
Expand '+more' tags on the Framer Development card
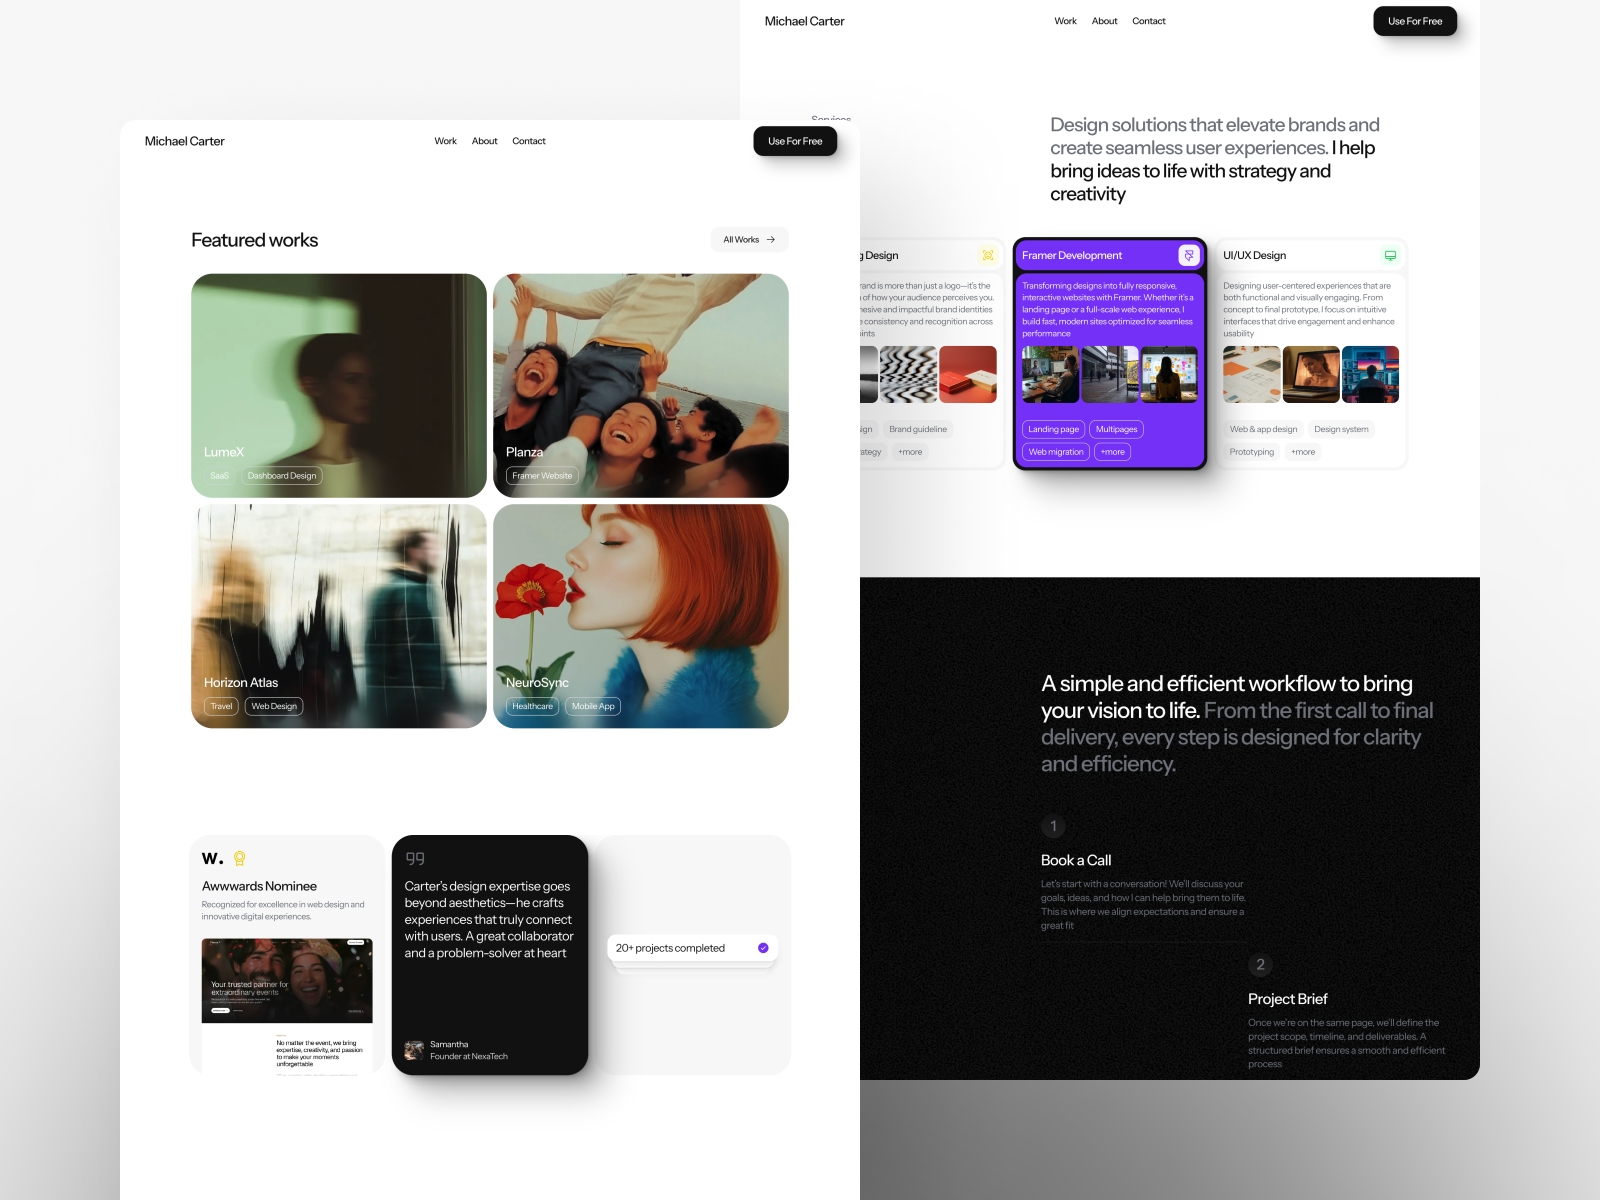click(1112, 451)
